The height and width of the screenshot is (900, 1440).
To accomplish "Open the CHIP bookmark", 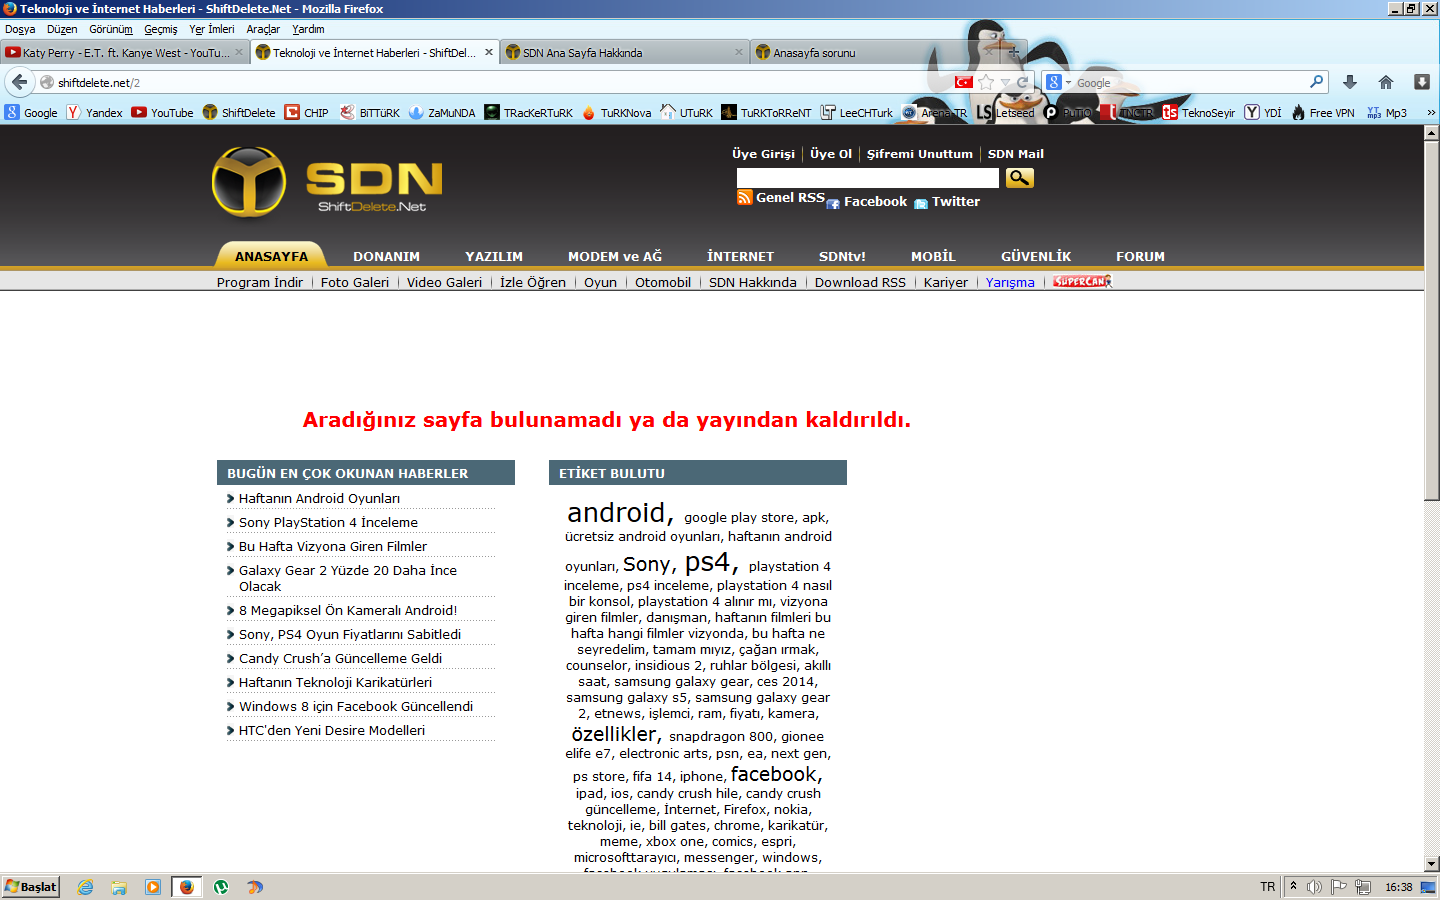I will (306, 113).
